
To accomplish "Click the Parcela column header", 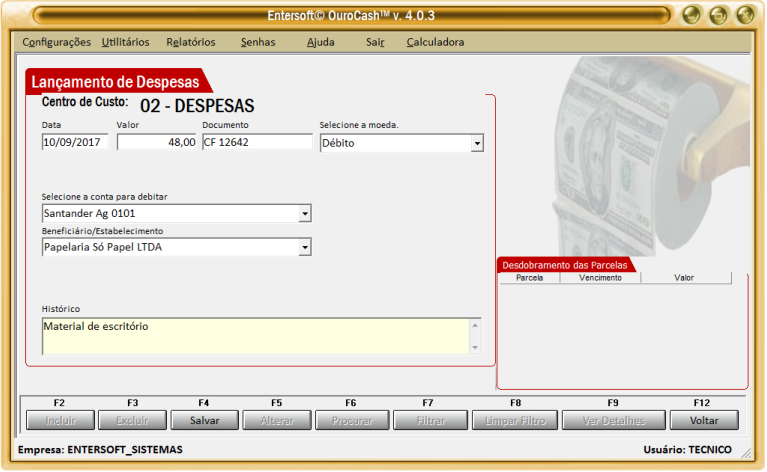I will tap(529, 278).
